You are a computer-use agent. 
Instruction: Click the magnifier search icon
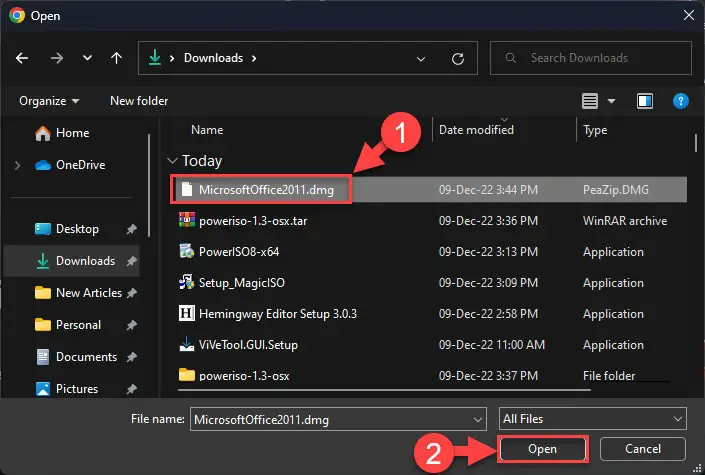(x=510, y=58)
